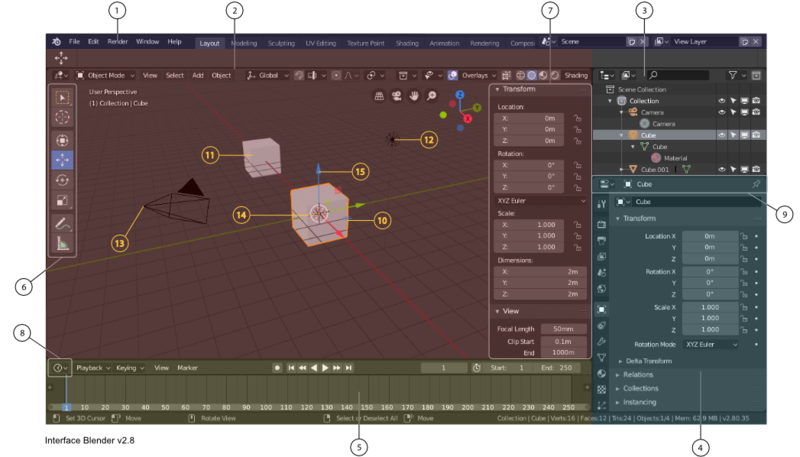Open the Render menu
This screenshot has height=457, width=800.
tap(117, 42)
